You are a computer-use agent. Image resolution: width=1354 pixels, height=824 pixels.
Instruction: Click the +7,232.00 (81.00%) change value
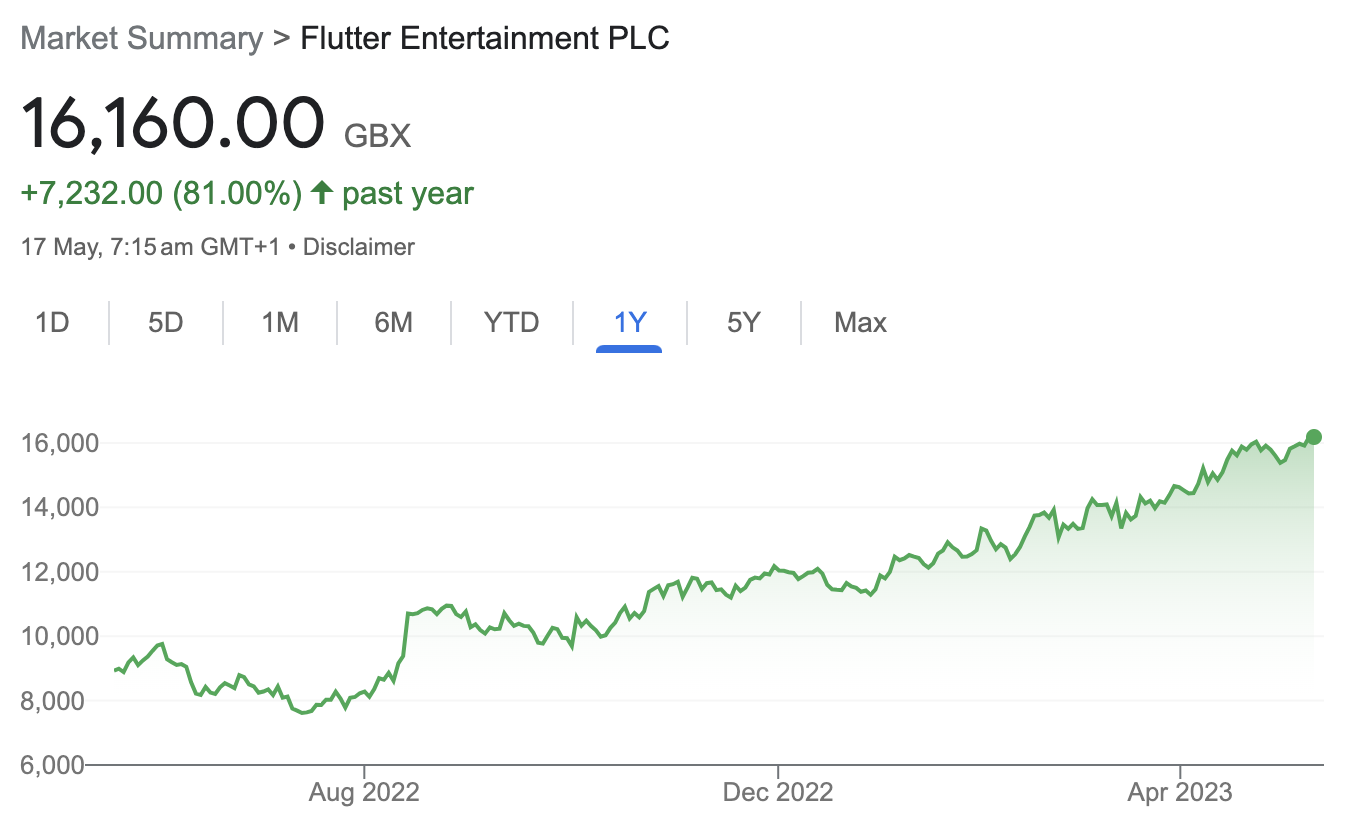tap(162, 193)
